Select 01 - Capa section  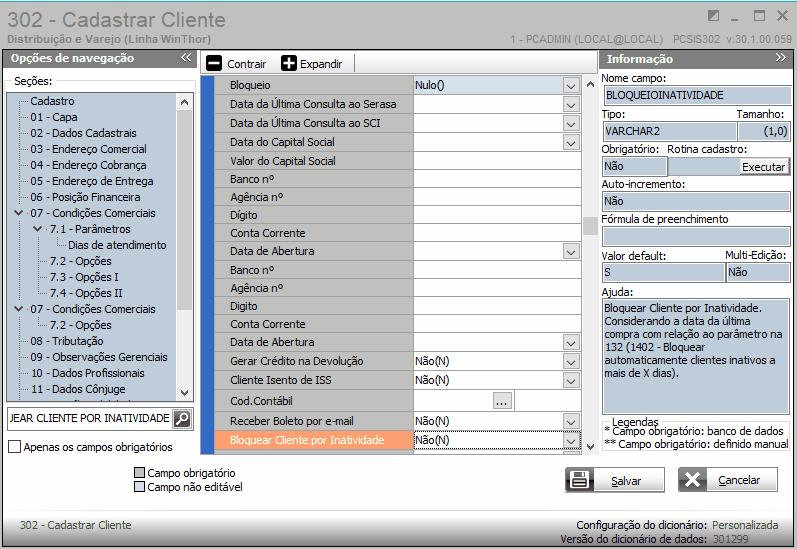tap(54, 117)
